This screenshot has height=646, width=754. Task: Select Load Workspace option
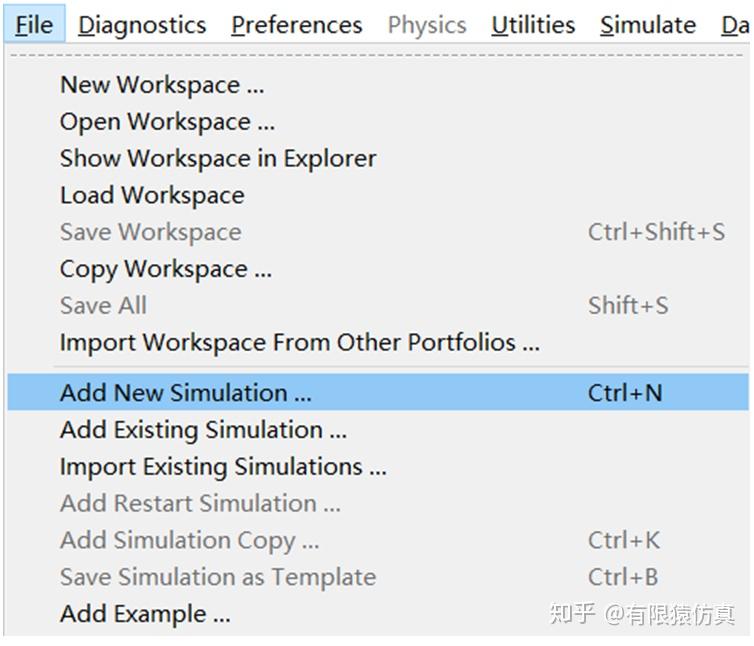coord(152,195)
